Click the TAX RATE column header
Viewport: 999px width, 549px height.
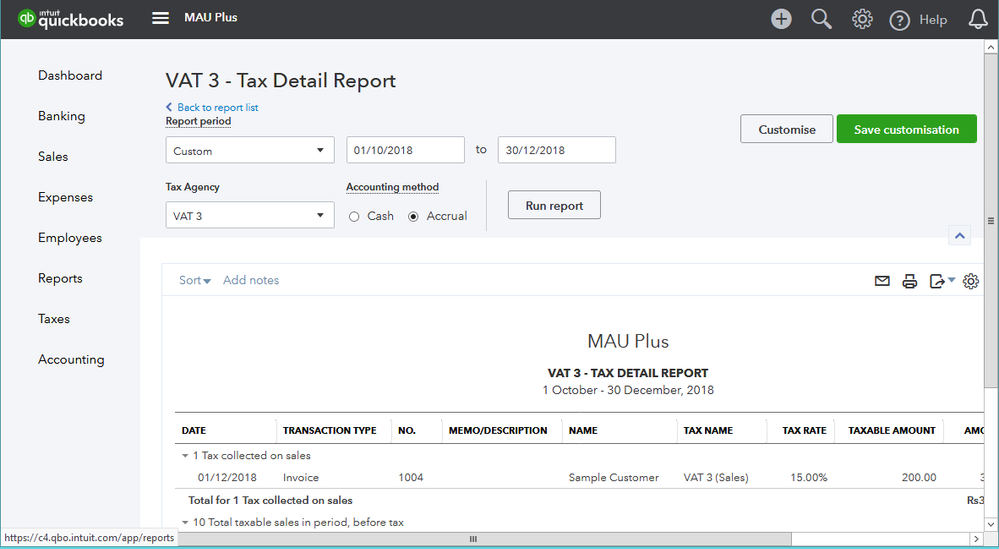tap(804, 431)
